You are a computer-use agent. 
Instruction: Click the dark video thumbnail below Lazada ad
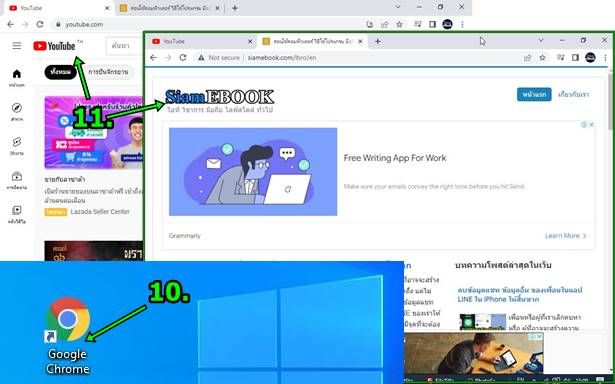(x=93, y=251)
